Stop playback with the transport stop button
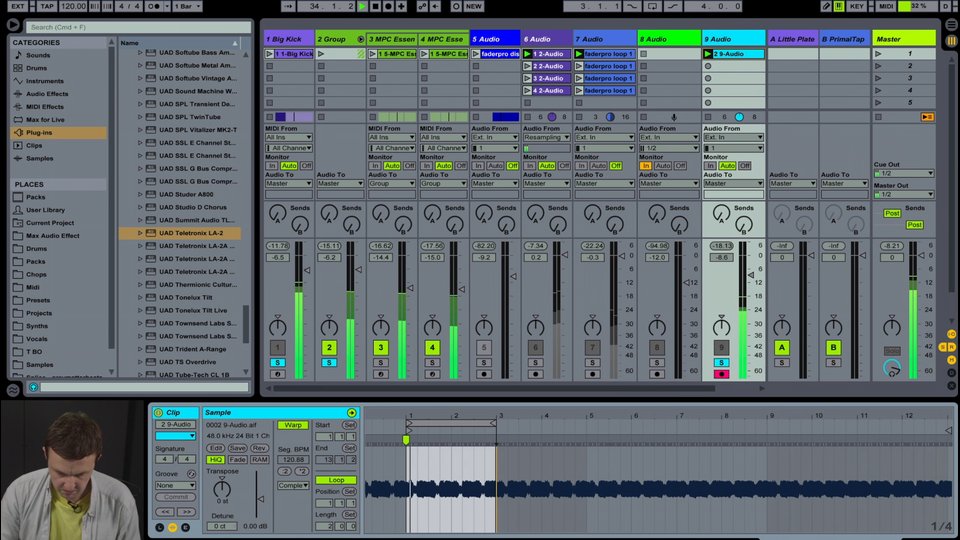 pyautogui.click(x=375, y=6)
